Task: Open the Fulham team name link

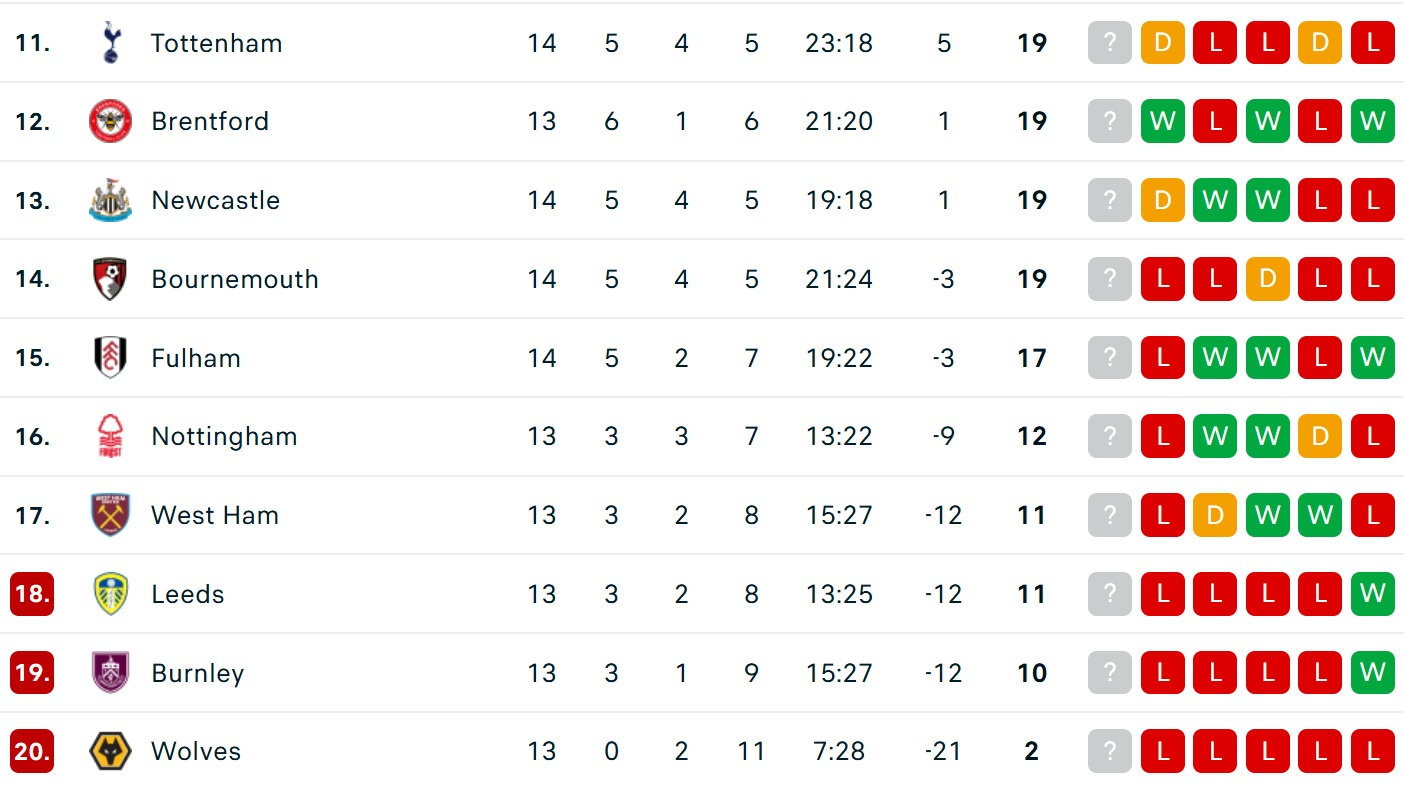Action: [x=196, y=358]
